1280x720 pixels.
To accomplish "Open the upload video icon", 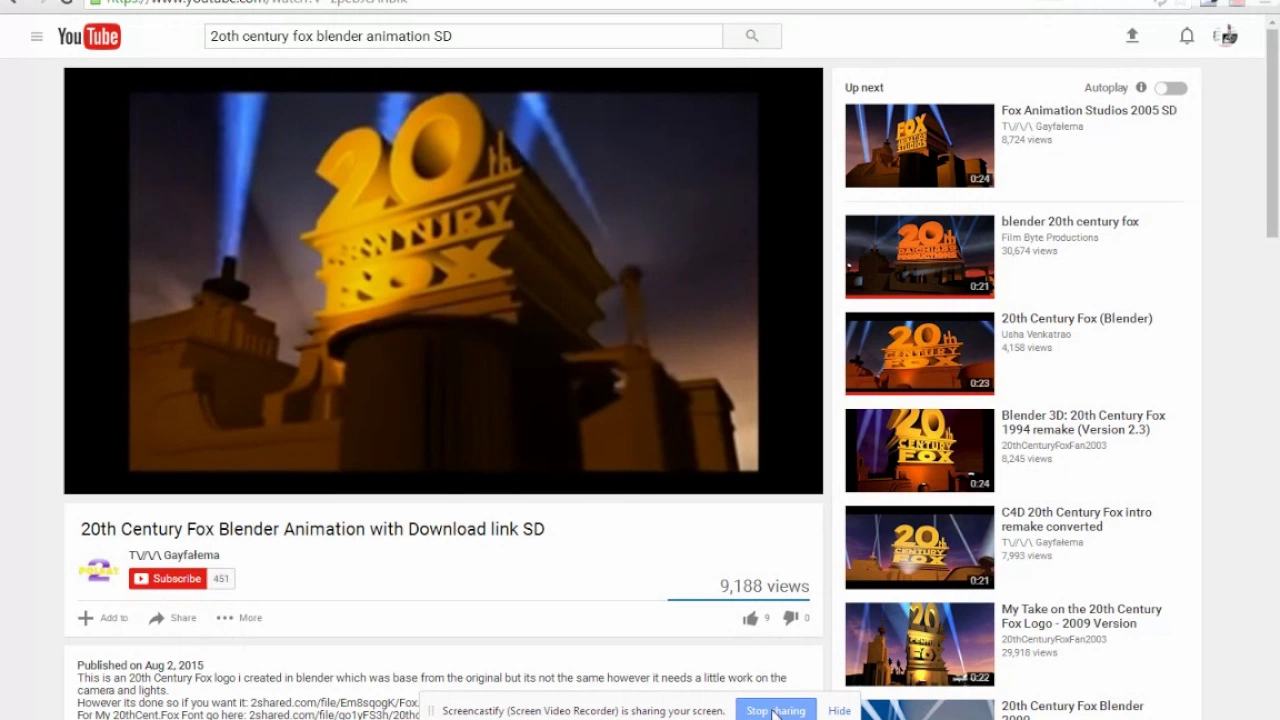I will coord(1132,36).
